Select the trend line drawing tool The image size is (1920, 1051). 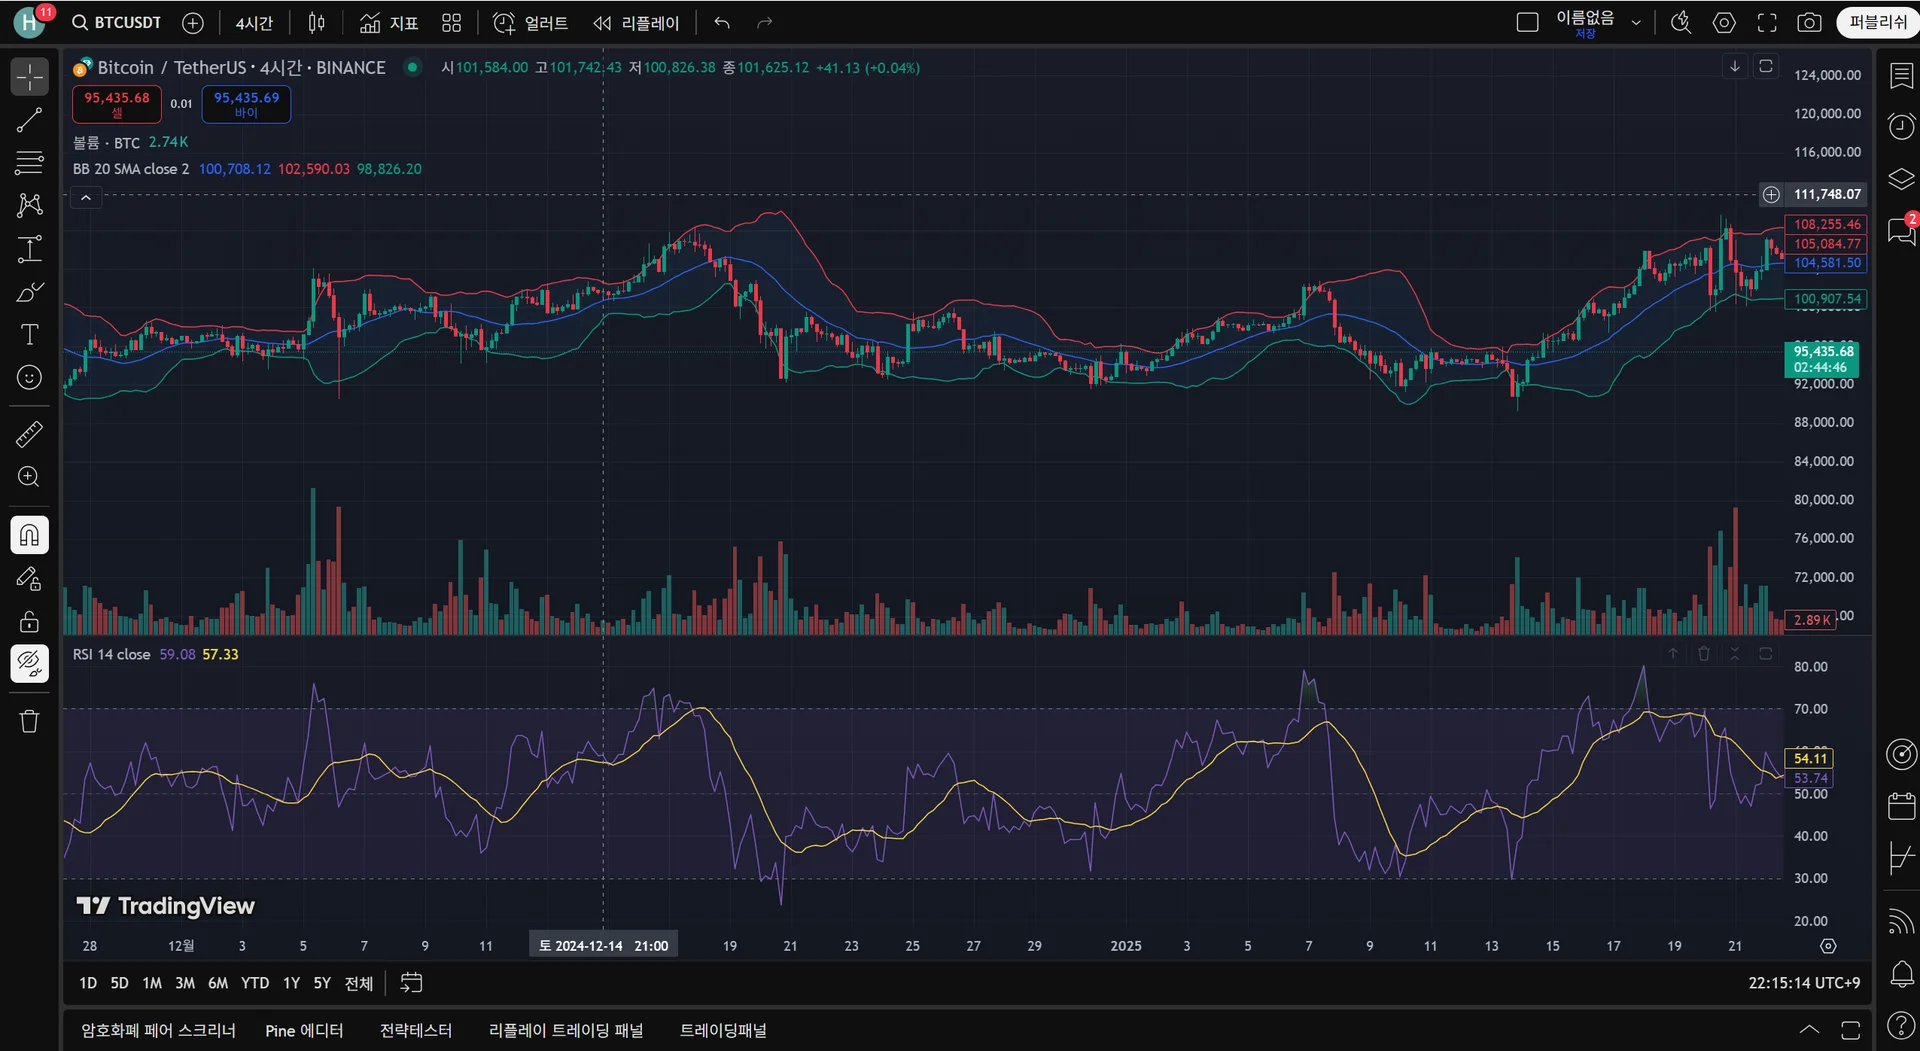[29, 120]
